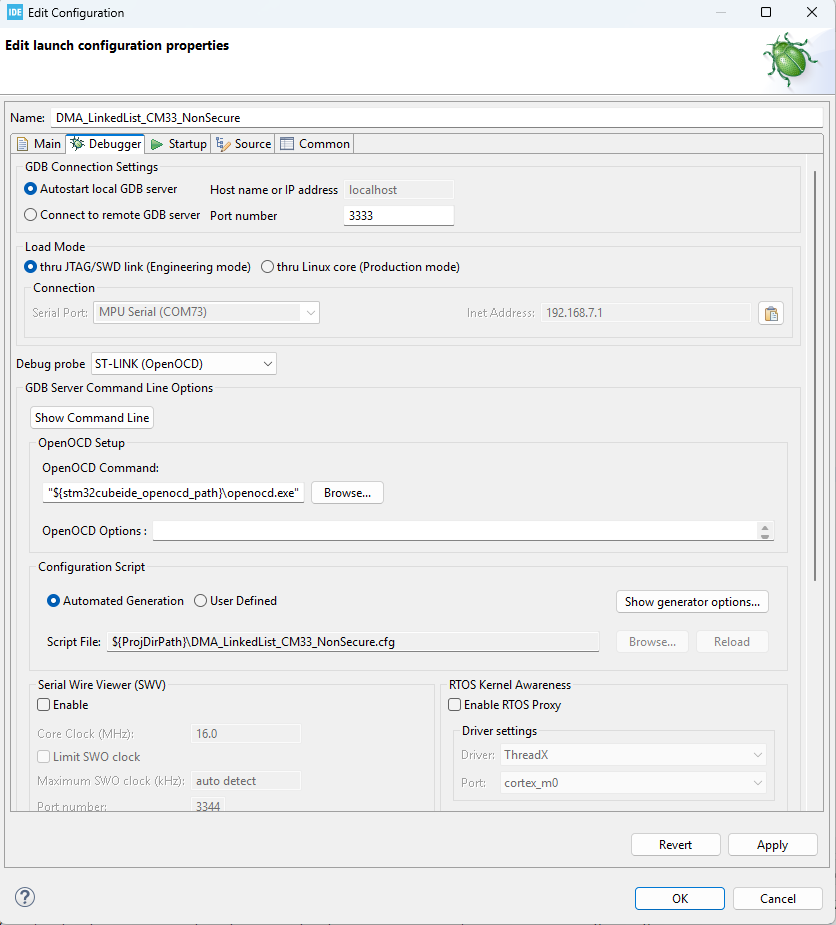Open the RTOS Port cortex_m0 dropdown

[633, 783]
